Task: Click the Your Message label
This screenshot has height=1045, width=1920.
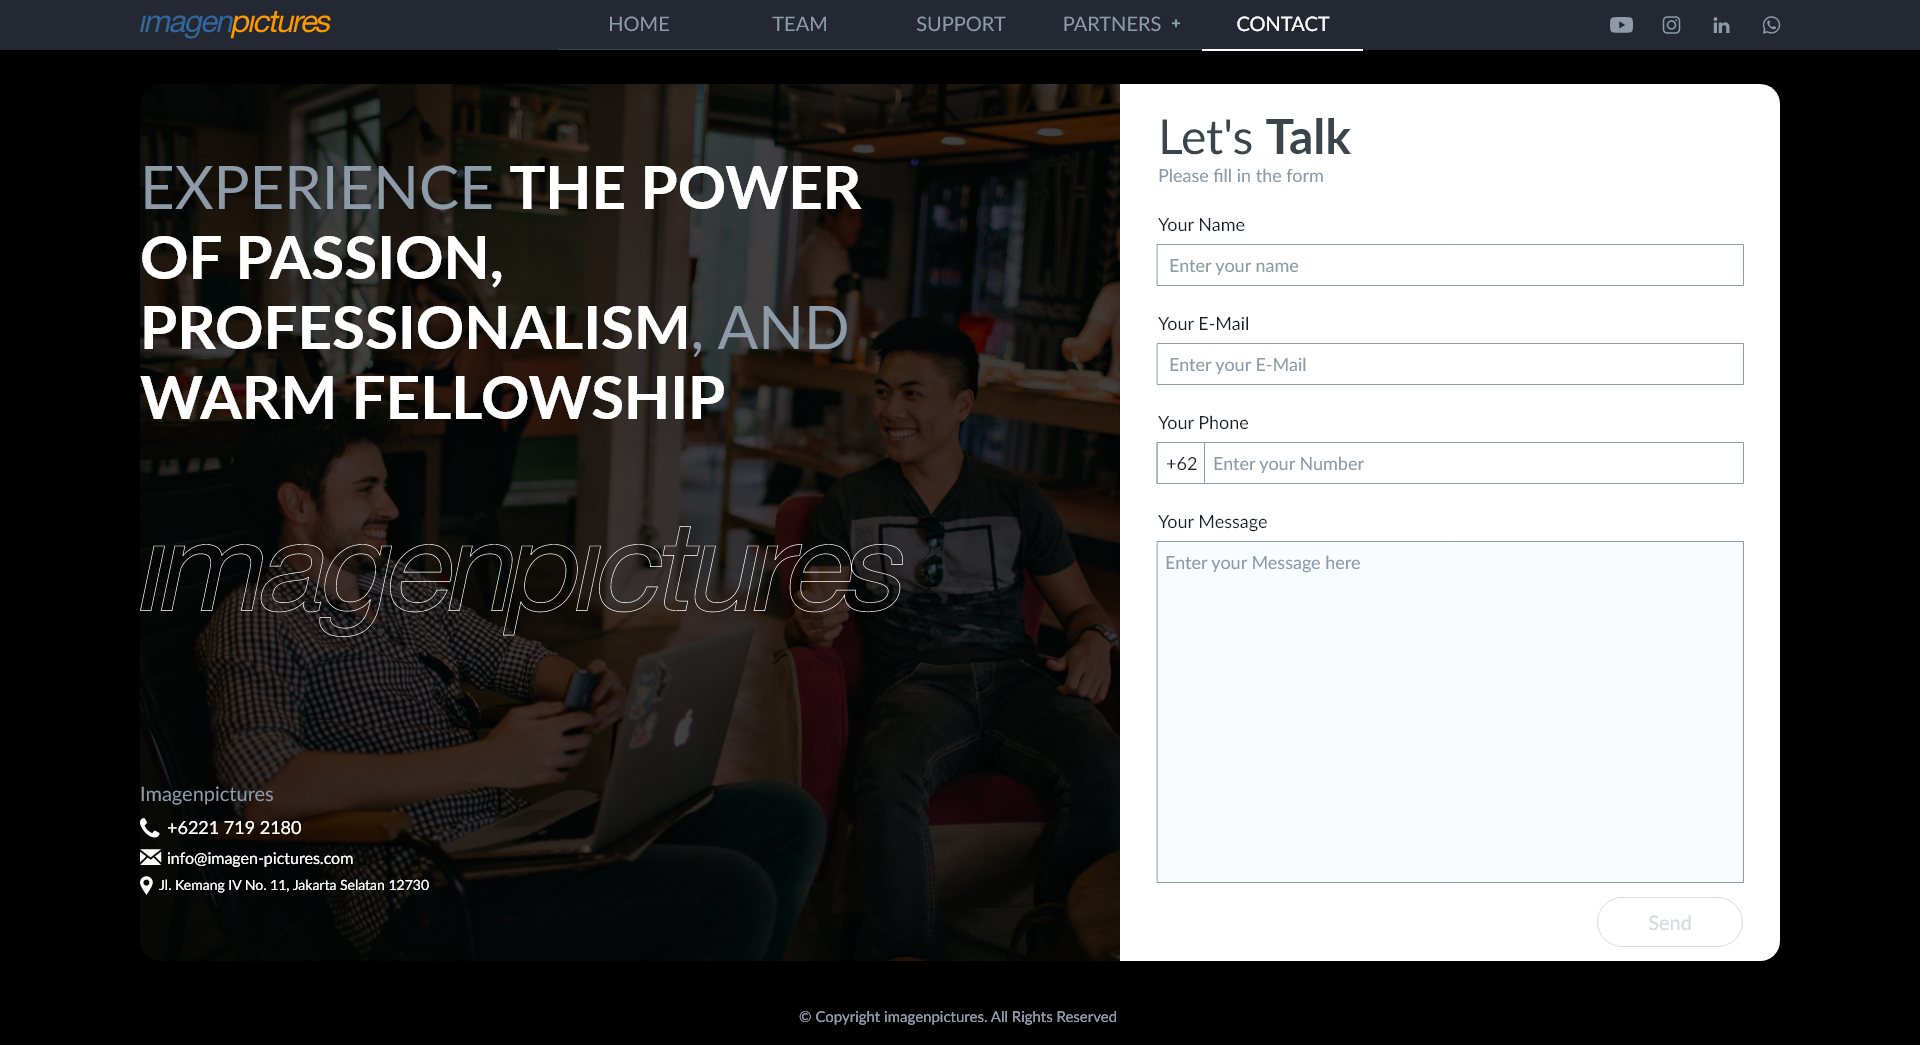Action: 1212,522
